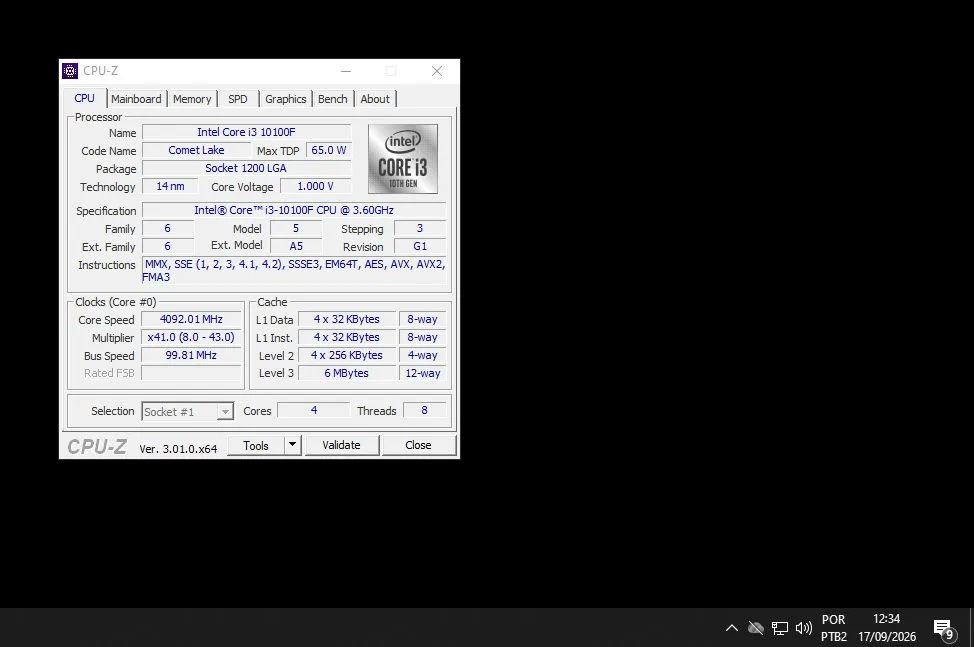Screen dimensions: 974x647
Task: Click the Bus Speed value 99.81 MHz
Action: (x=191, y=355)
